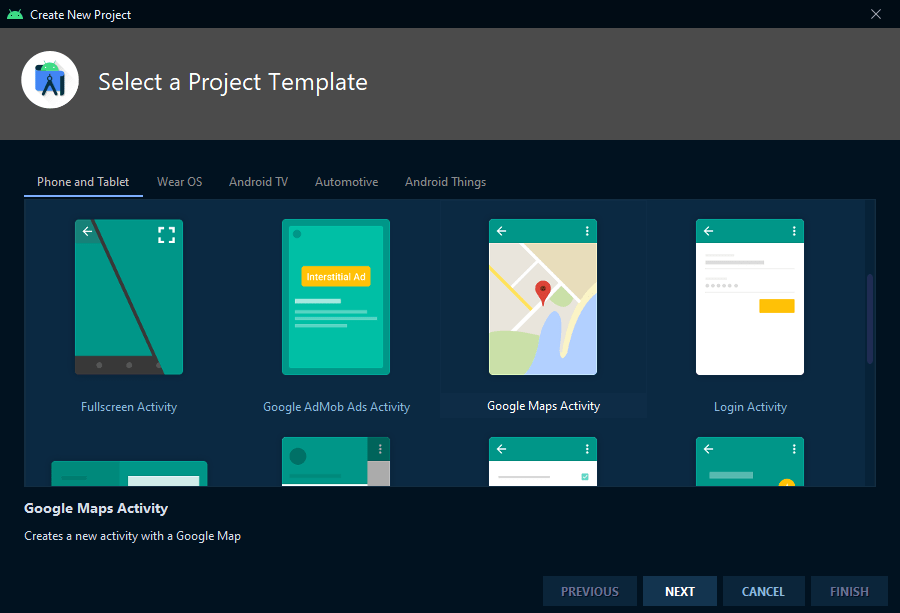
Task: Click the template list vertical scrollbar
Action: (870, 319)
